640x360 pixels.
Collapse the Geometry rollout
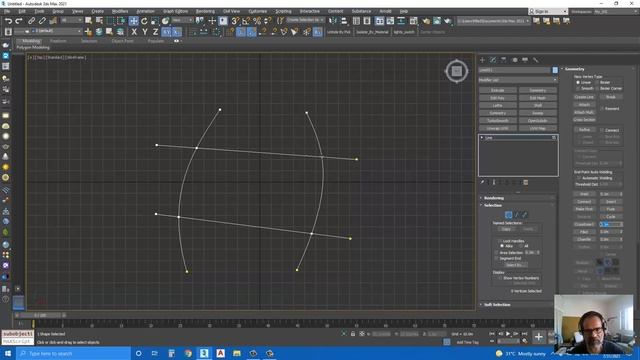pos(574,69)
